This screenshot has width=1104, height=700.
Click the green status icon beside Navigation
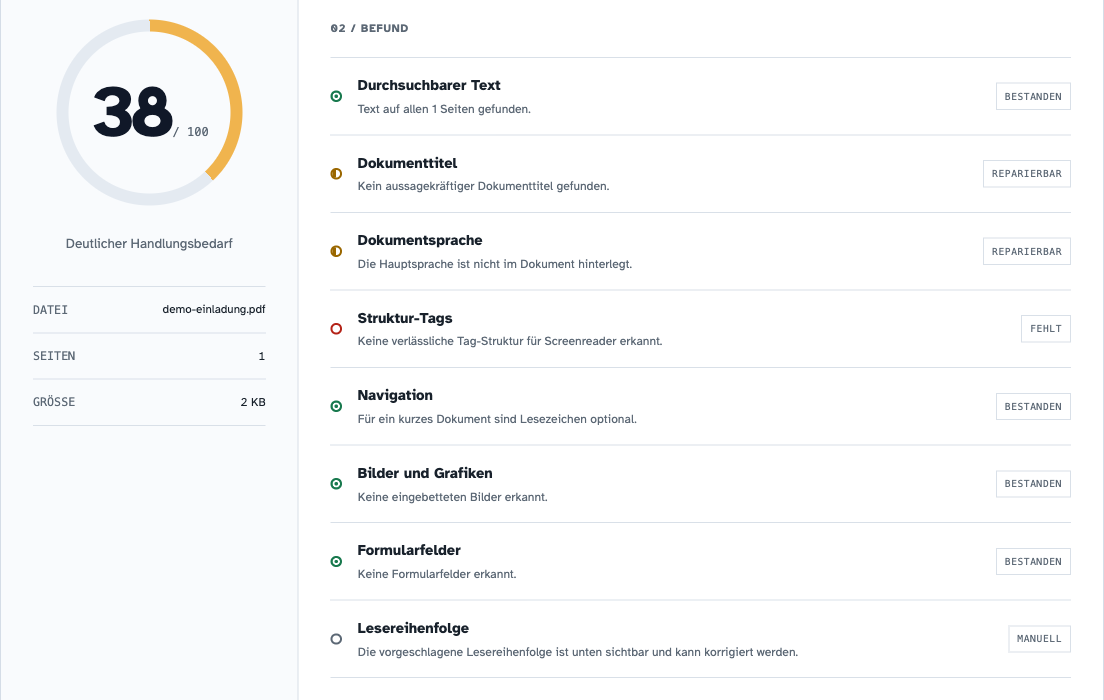click(x=337, y=406)
